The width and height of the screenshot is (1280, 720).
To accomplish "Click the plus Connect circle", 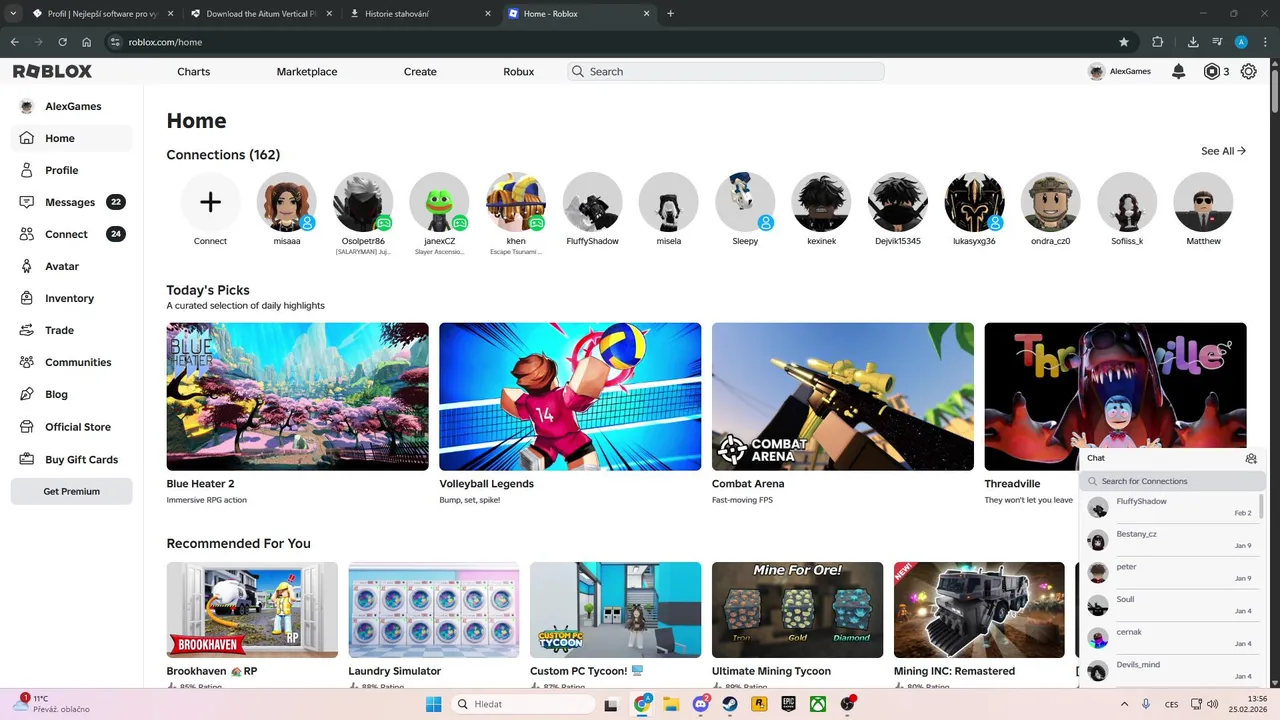I will pos(210,202).
